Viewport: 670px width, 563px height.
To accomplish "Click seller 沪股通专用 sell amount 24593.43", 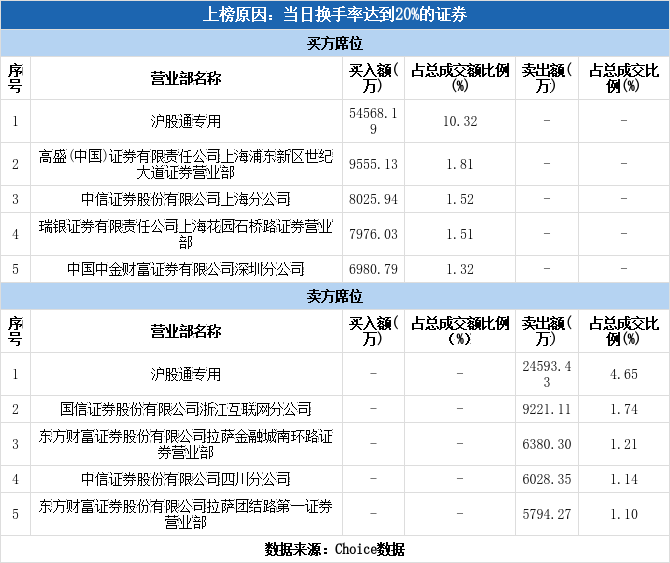I will pos(547,374).
